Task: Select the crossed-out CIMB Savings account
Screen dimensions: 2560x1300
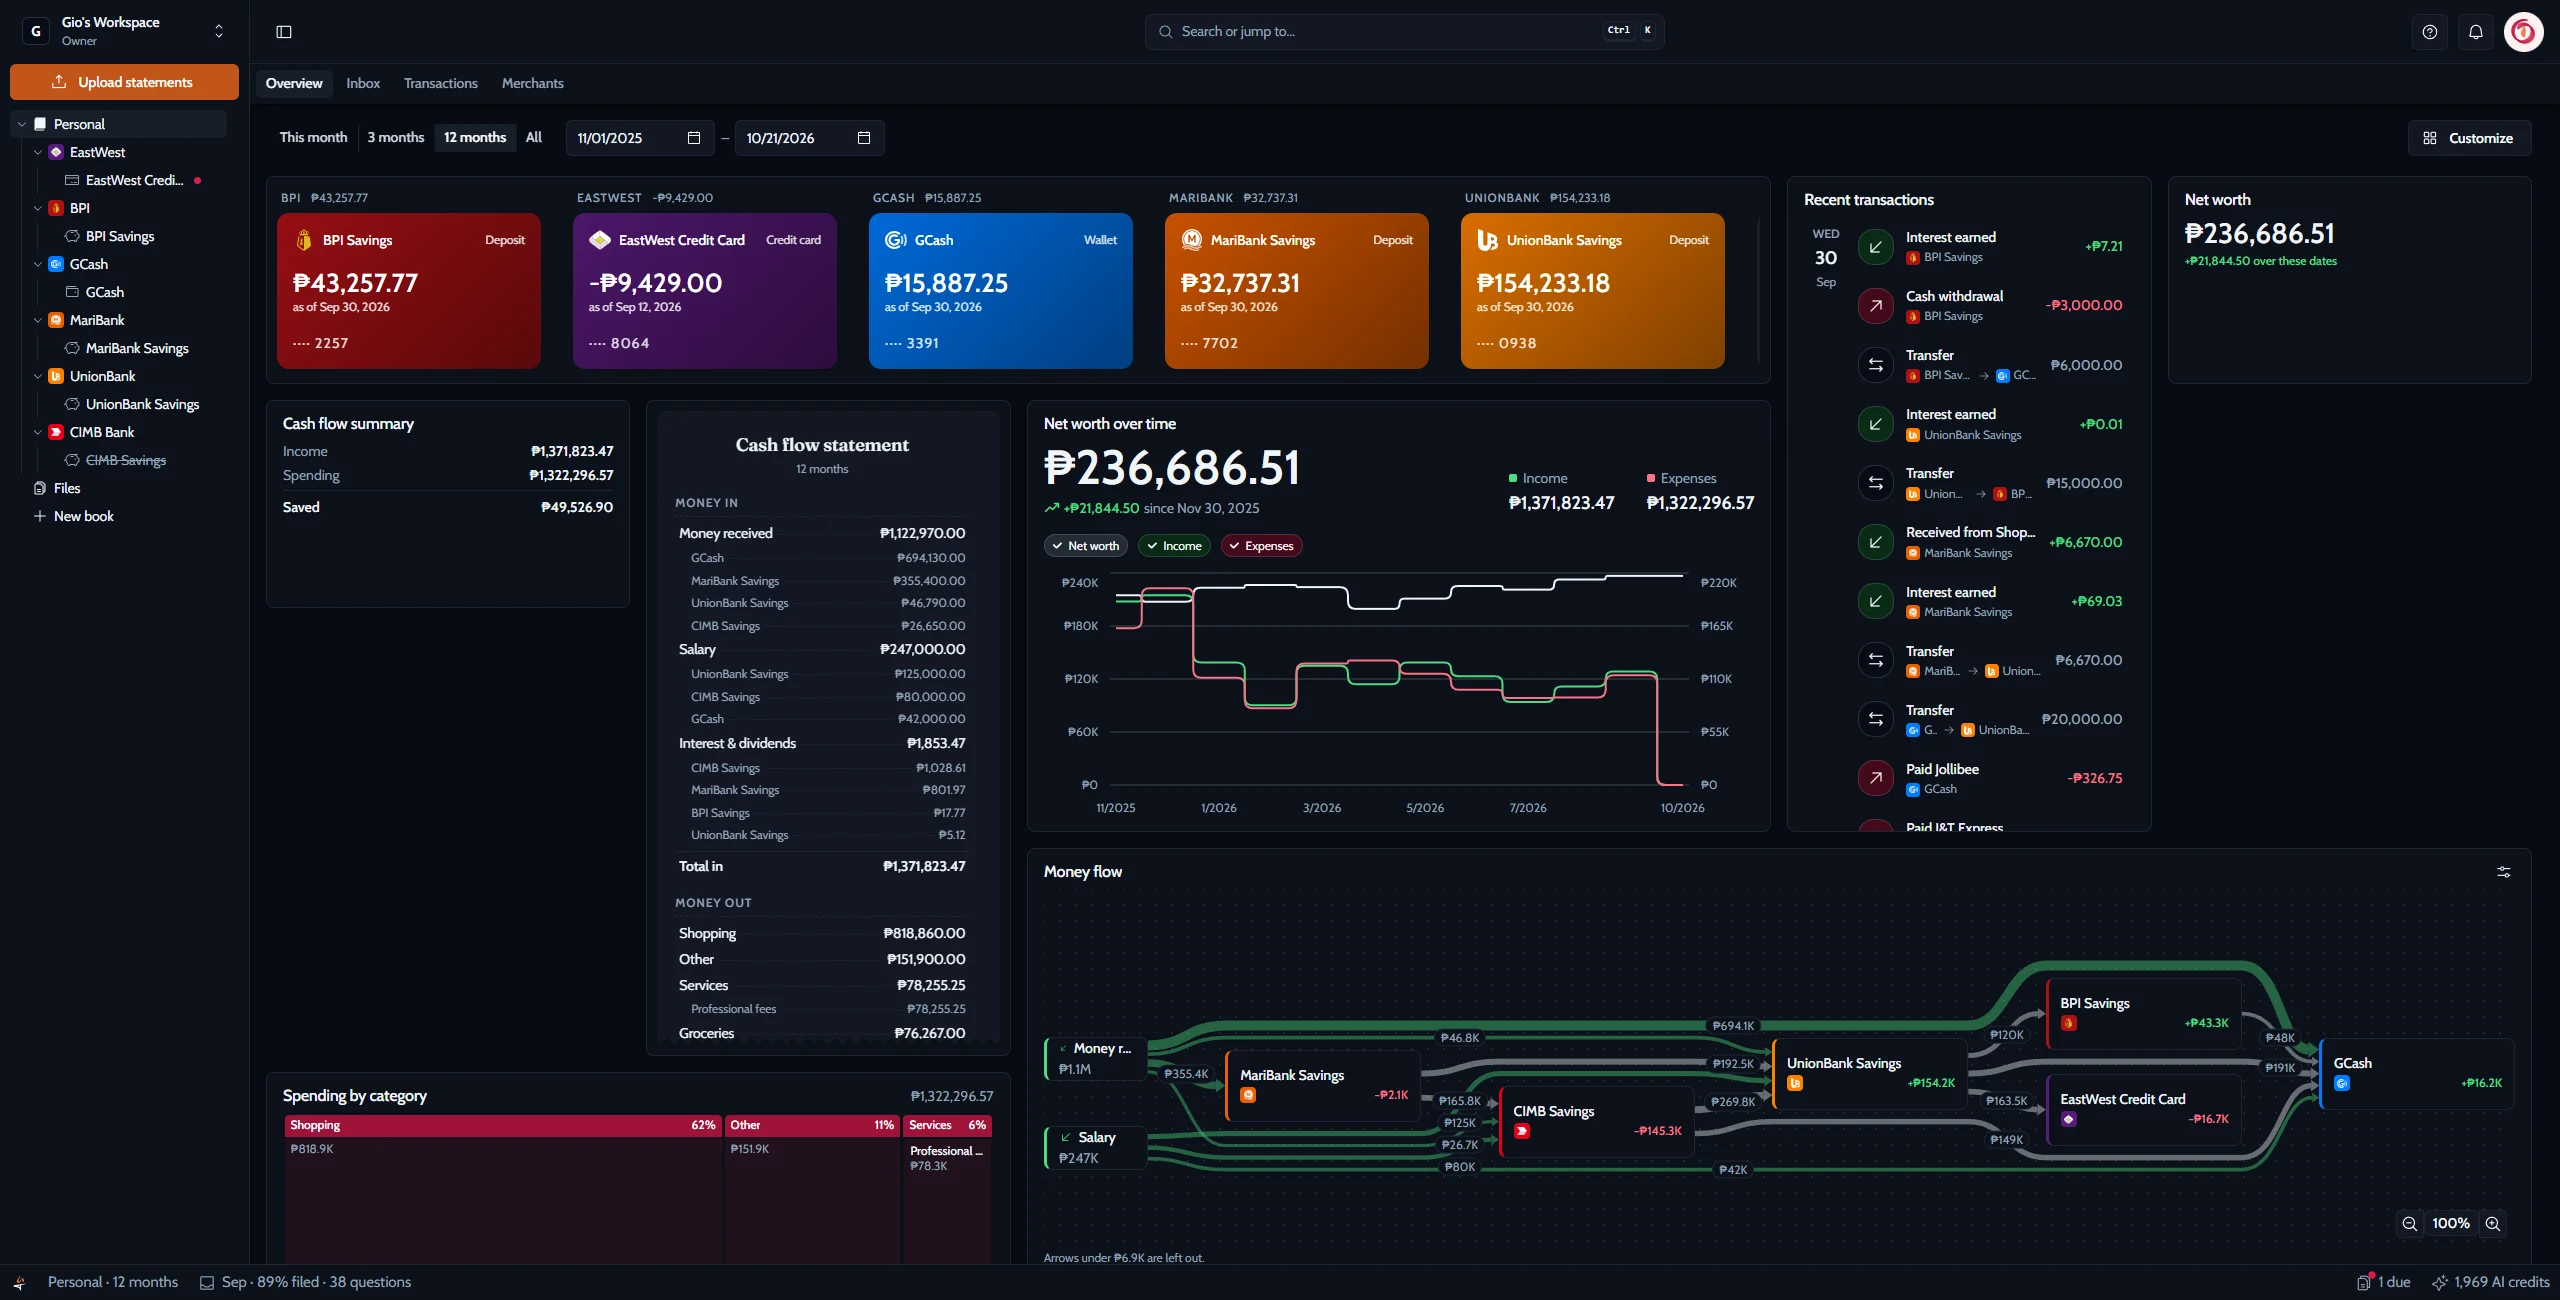Action: pos(126,460)
